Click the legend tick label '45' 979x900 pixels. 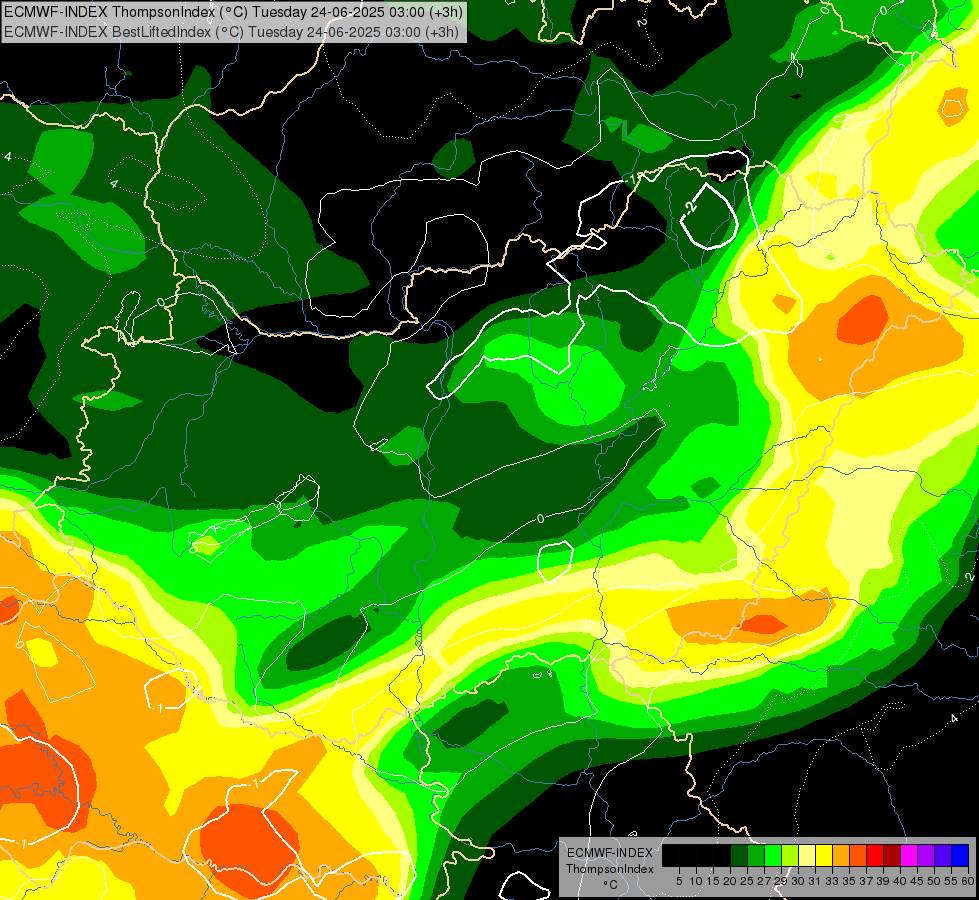click(918, 881)
